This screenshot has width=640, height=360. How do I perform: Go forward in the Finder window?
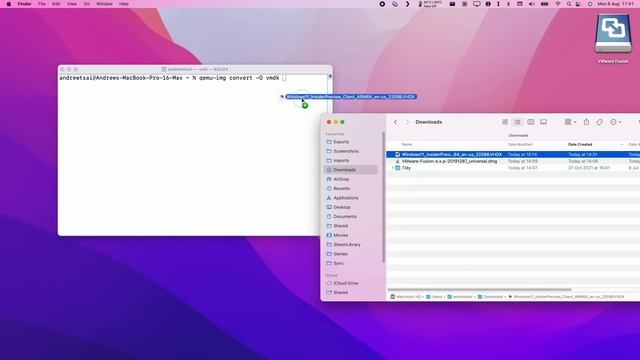(407, 122)
